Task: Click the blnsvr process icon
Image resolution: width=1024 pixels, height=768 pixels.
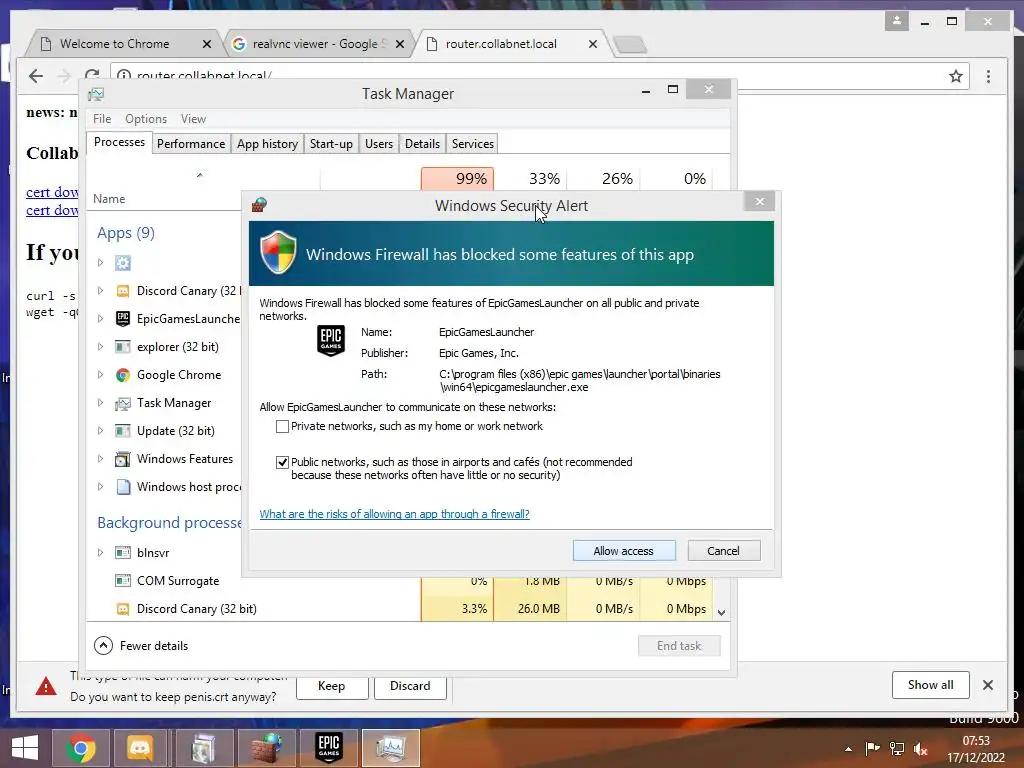Action: 123,552
